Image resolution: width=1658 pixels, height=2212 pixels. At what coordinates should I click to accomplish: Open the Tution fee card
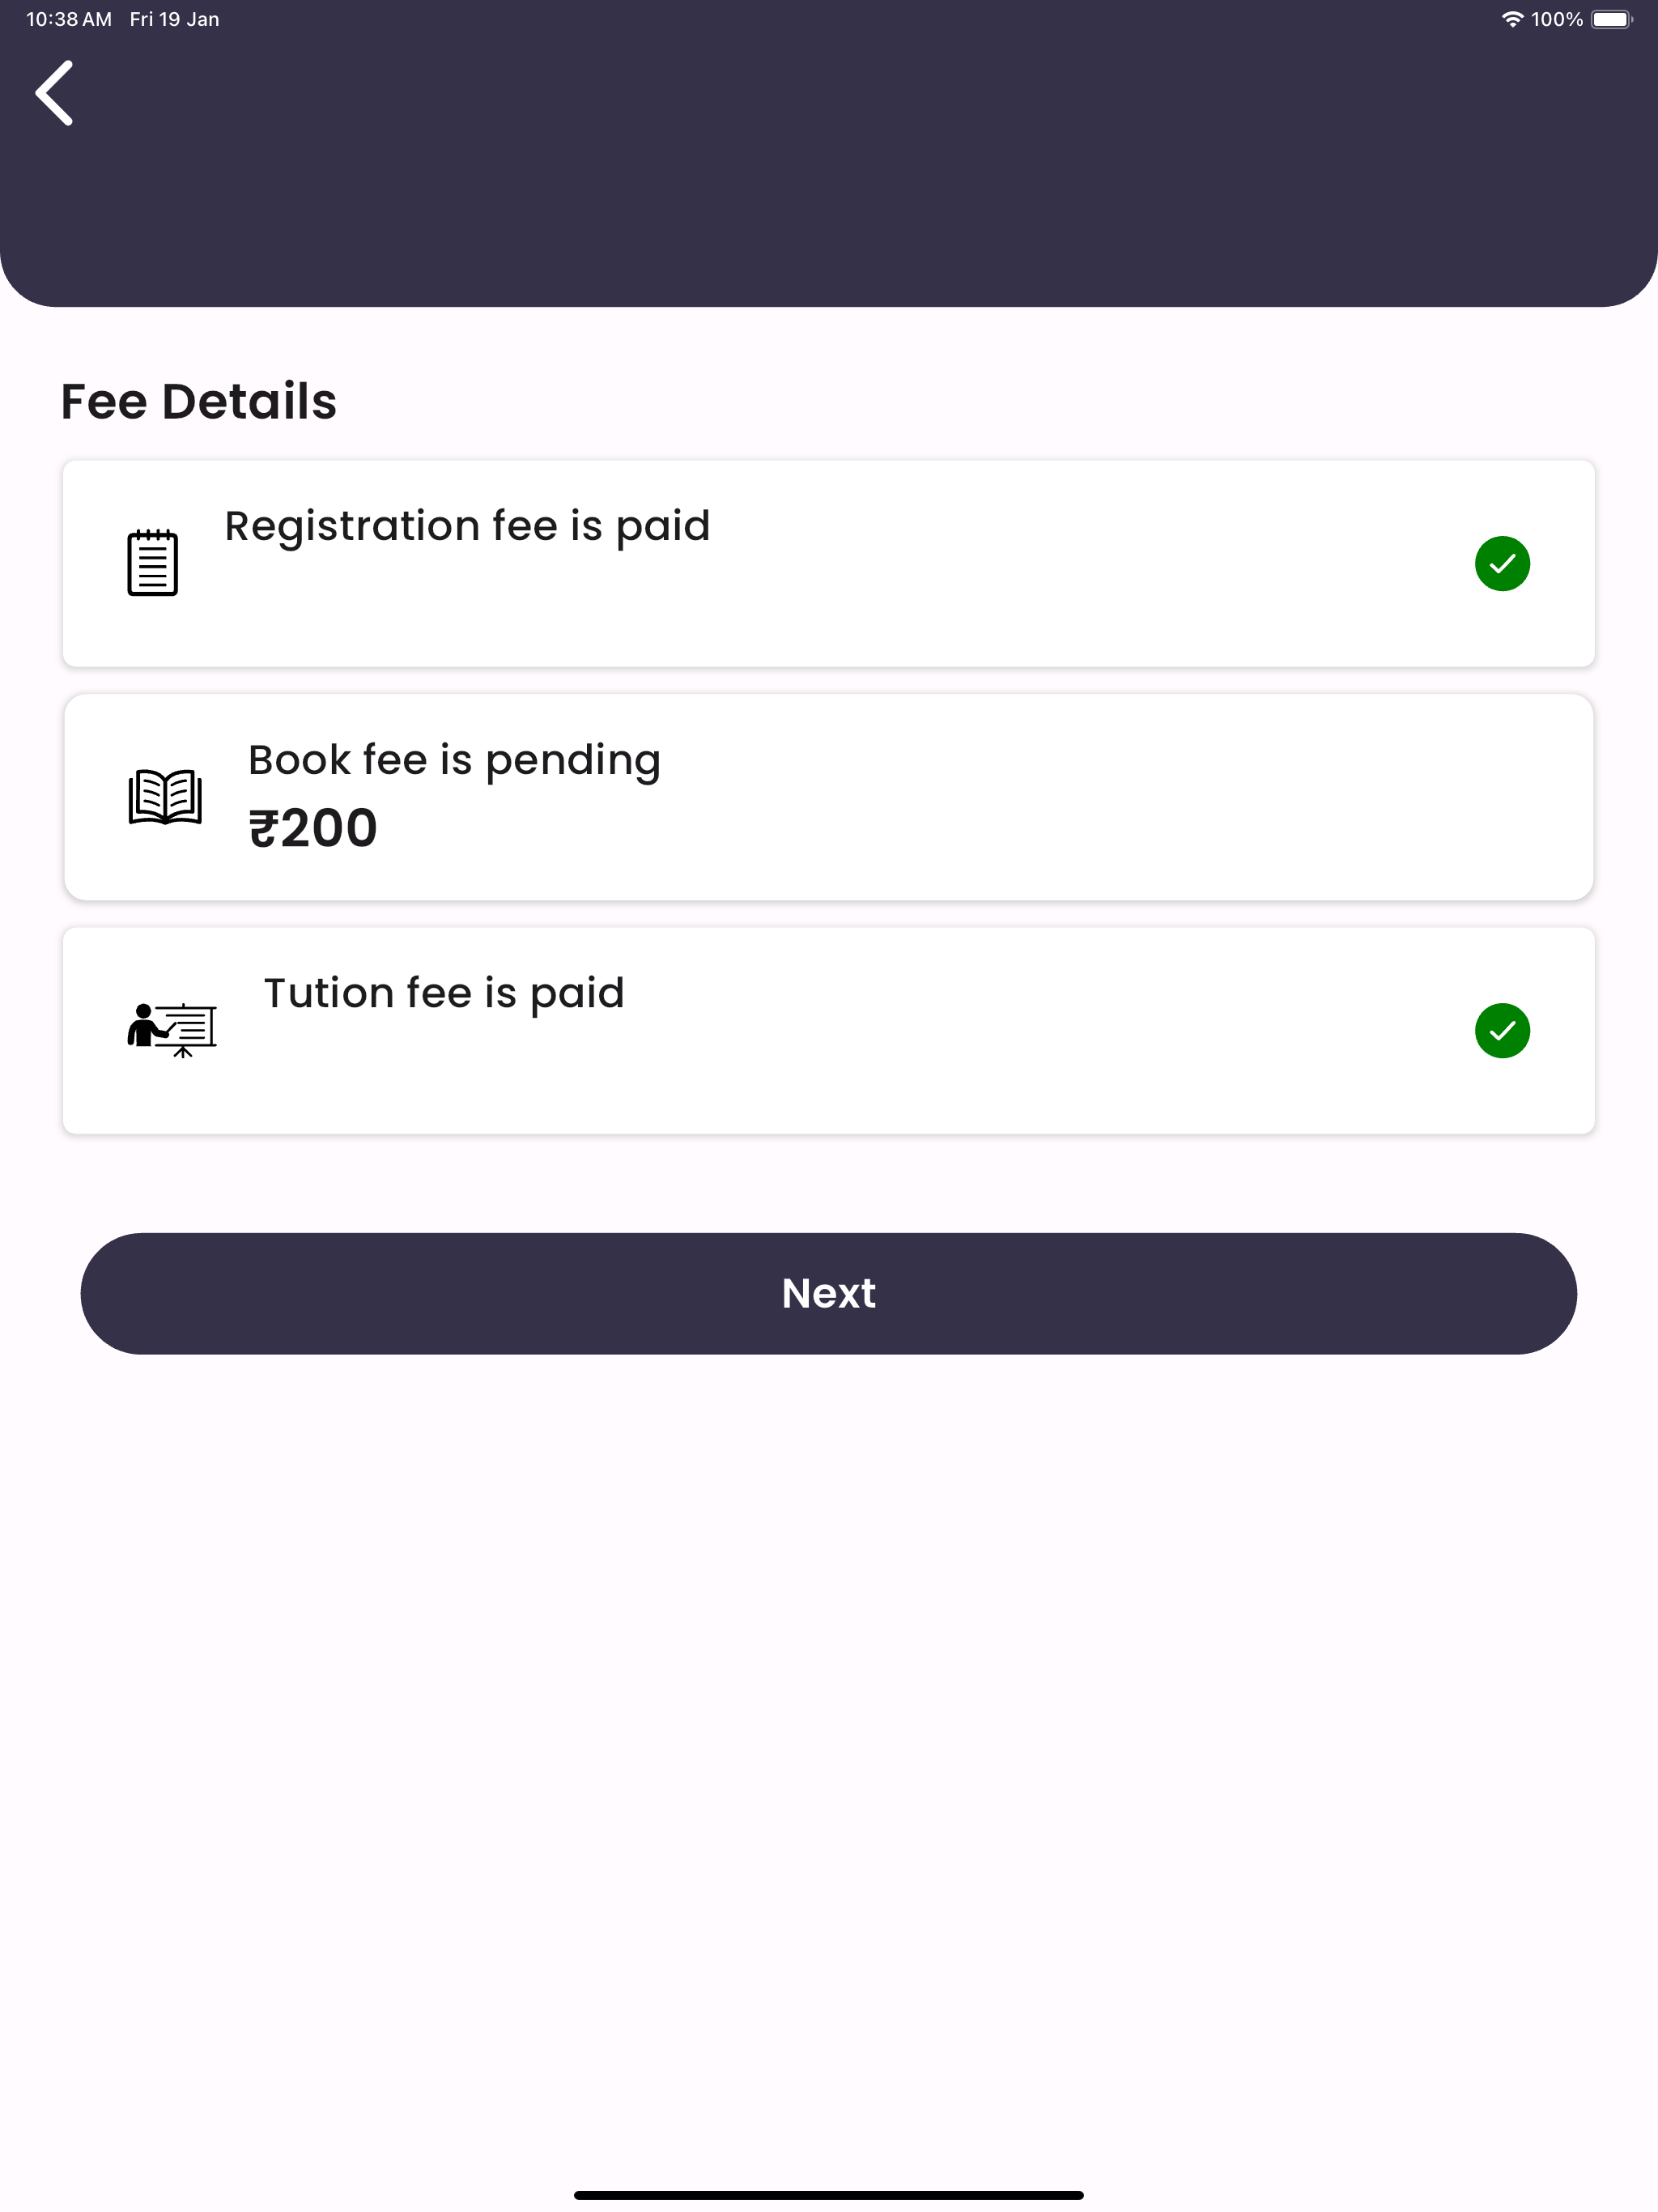coord(829,1031)
